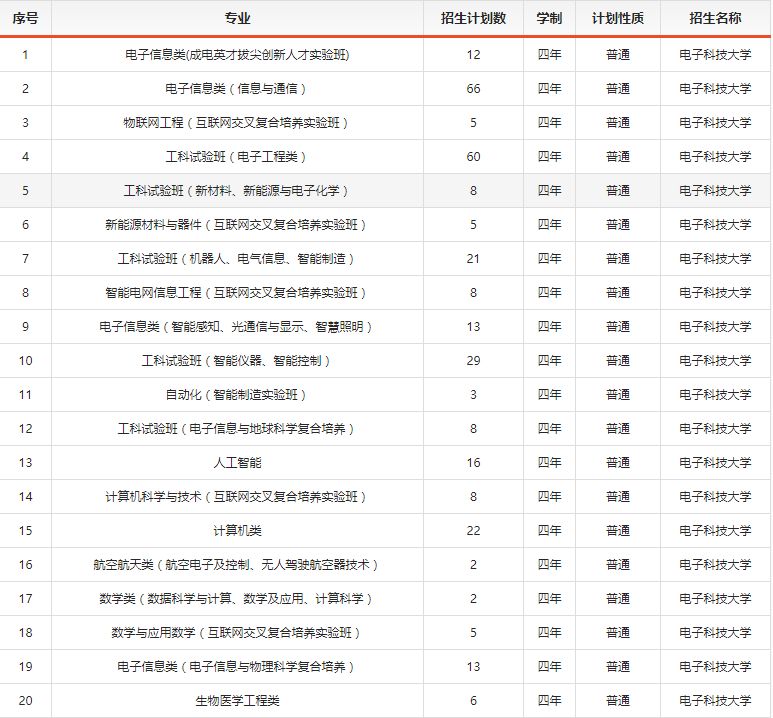Click sequence number 10 cell
This screenshot has width=773, height=718.
(x=25, y=361)
